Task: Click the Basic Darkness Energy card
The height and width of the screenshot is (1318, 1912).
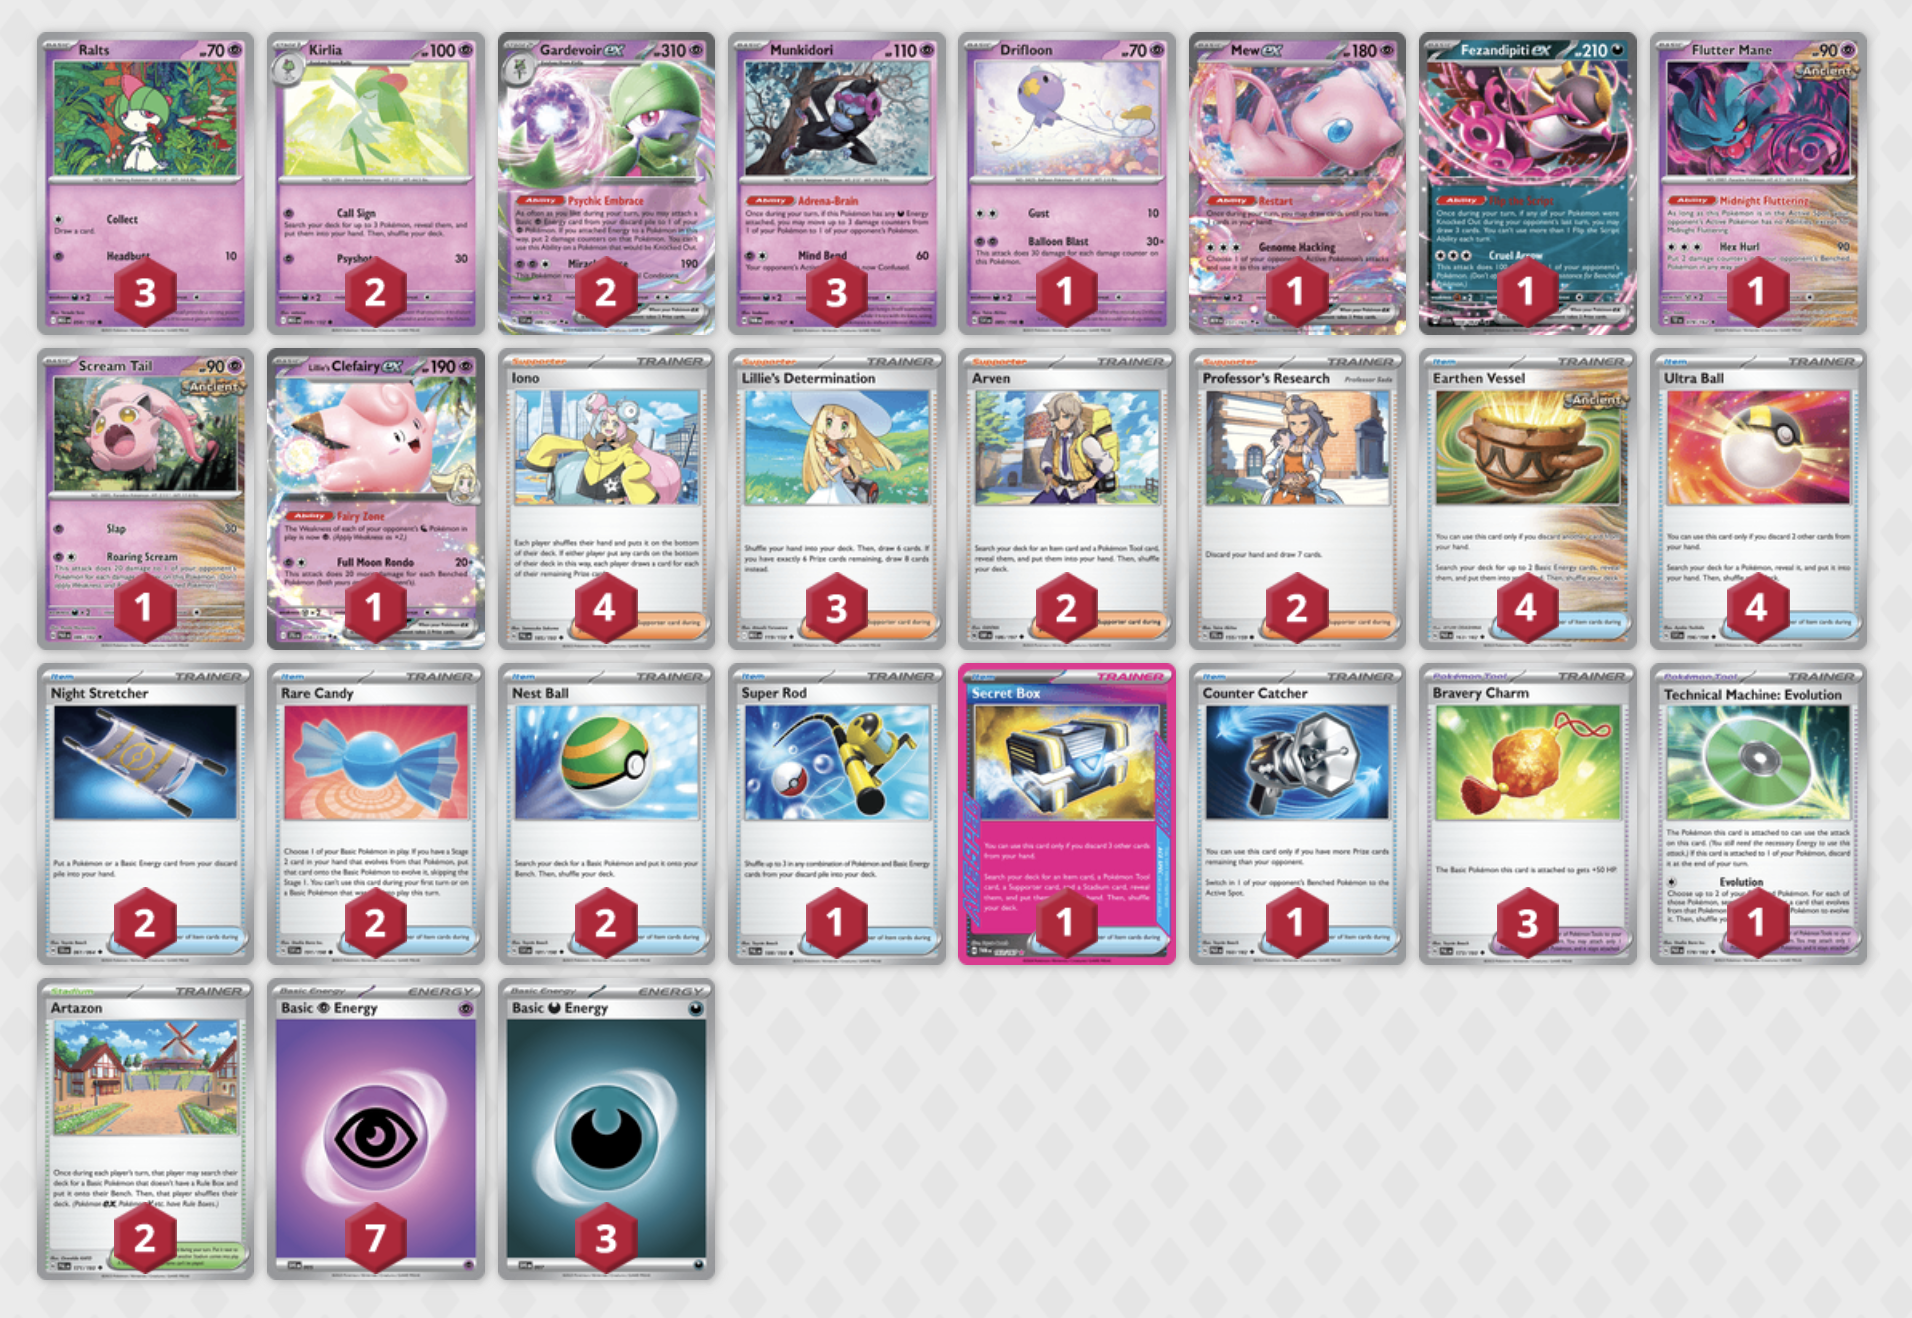Action: click(606, 1129)
